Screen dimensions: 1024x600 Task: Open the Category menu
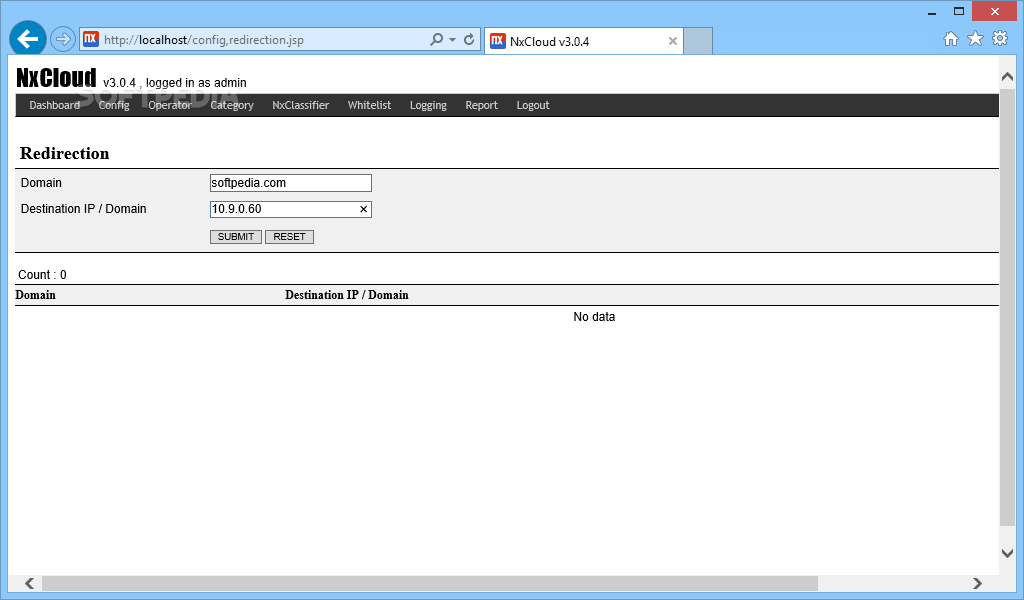(x=232, y=105)
